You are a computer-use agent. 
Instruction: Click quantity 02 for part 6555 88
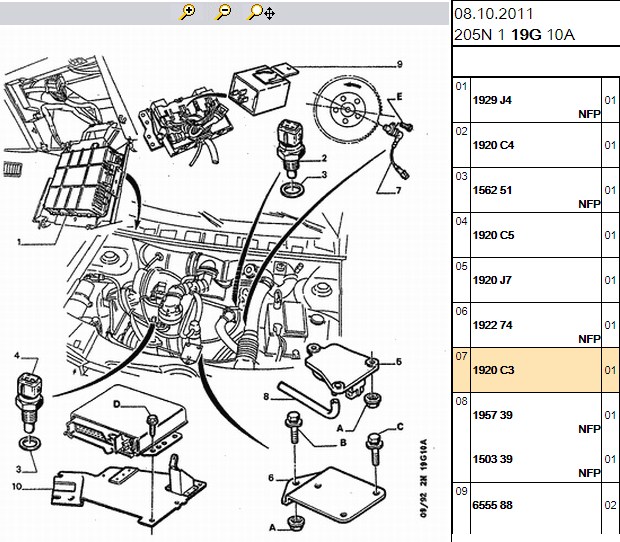610,505
